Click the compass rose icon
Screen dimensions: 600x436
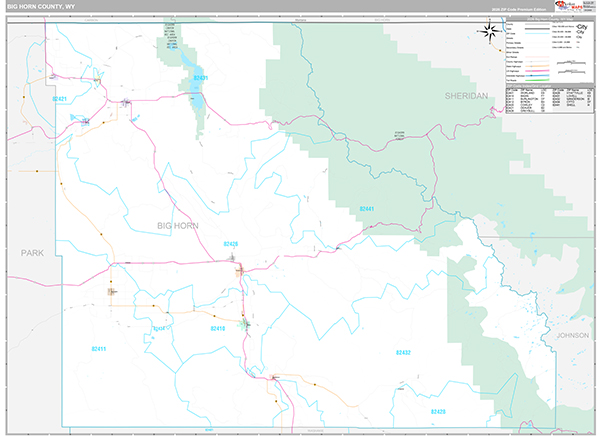pyautogui.click(x=490, y=32)
